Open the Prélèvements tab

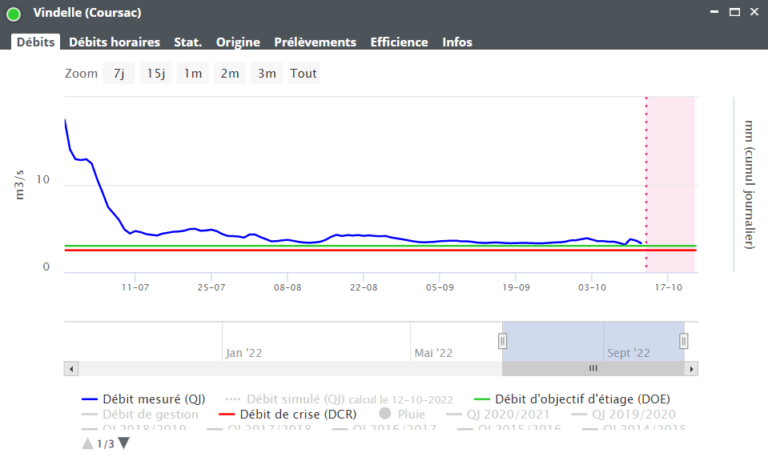click(x=315, y=42)
